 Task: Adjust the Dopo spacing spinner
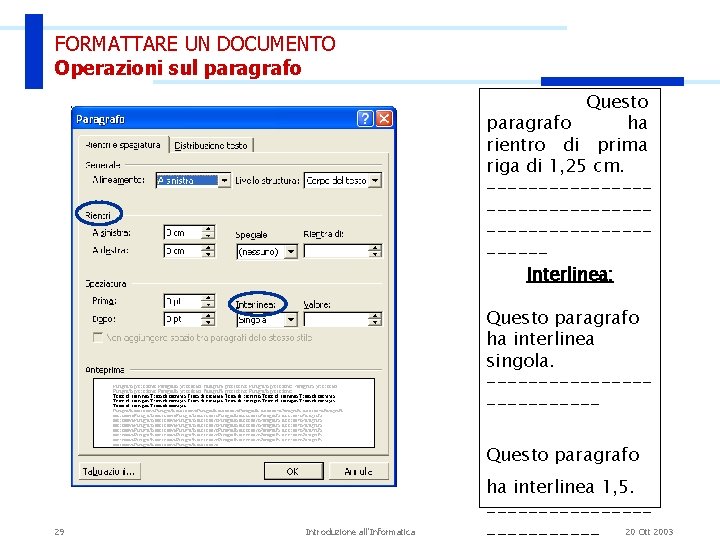(208, 319)
